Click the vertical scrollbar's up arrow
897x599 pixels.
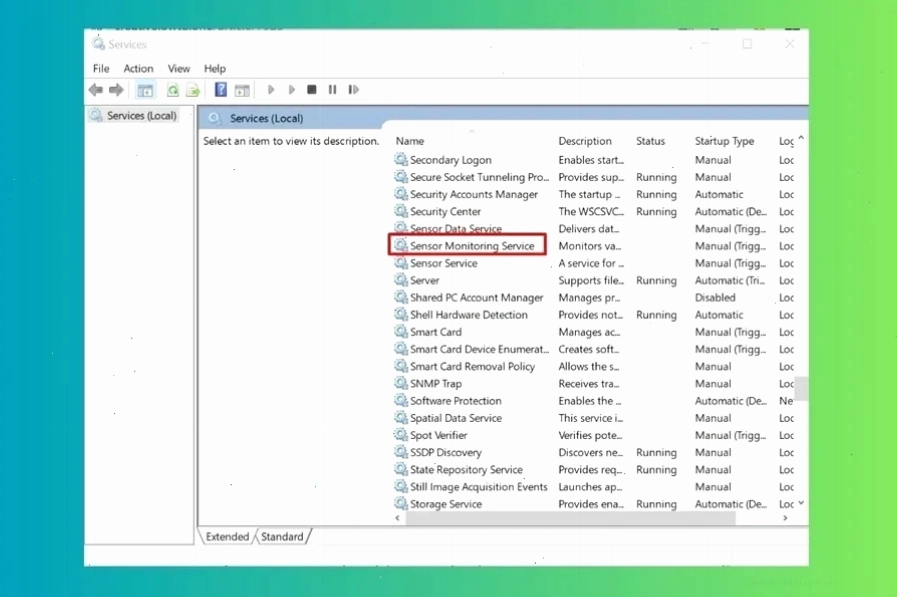[801, 138]
